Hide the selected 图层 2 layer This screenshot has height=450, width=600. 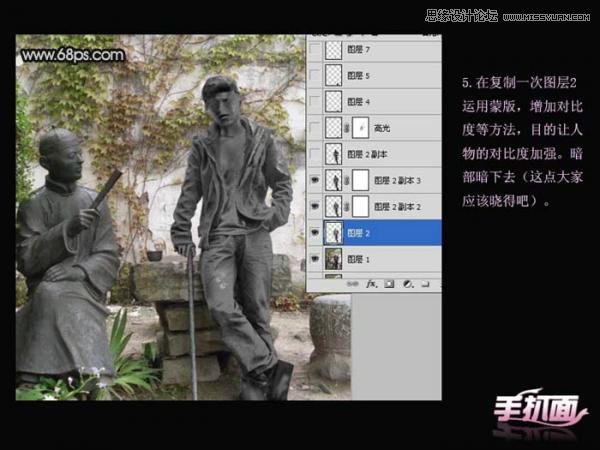point(315,232)
